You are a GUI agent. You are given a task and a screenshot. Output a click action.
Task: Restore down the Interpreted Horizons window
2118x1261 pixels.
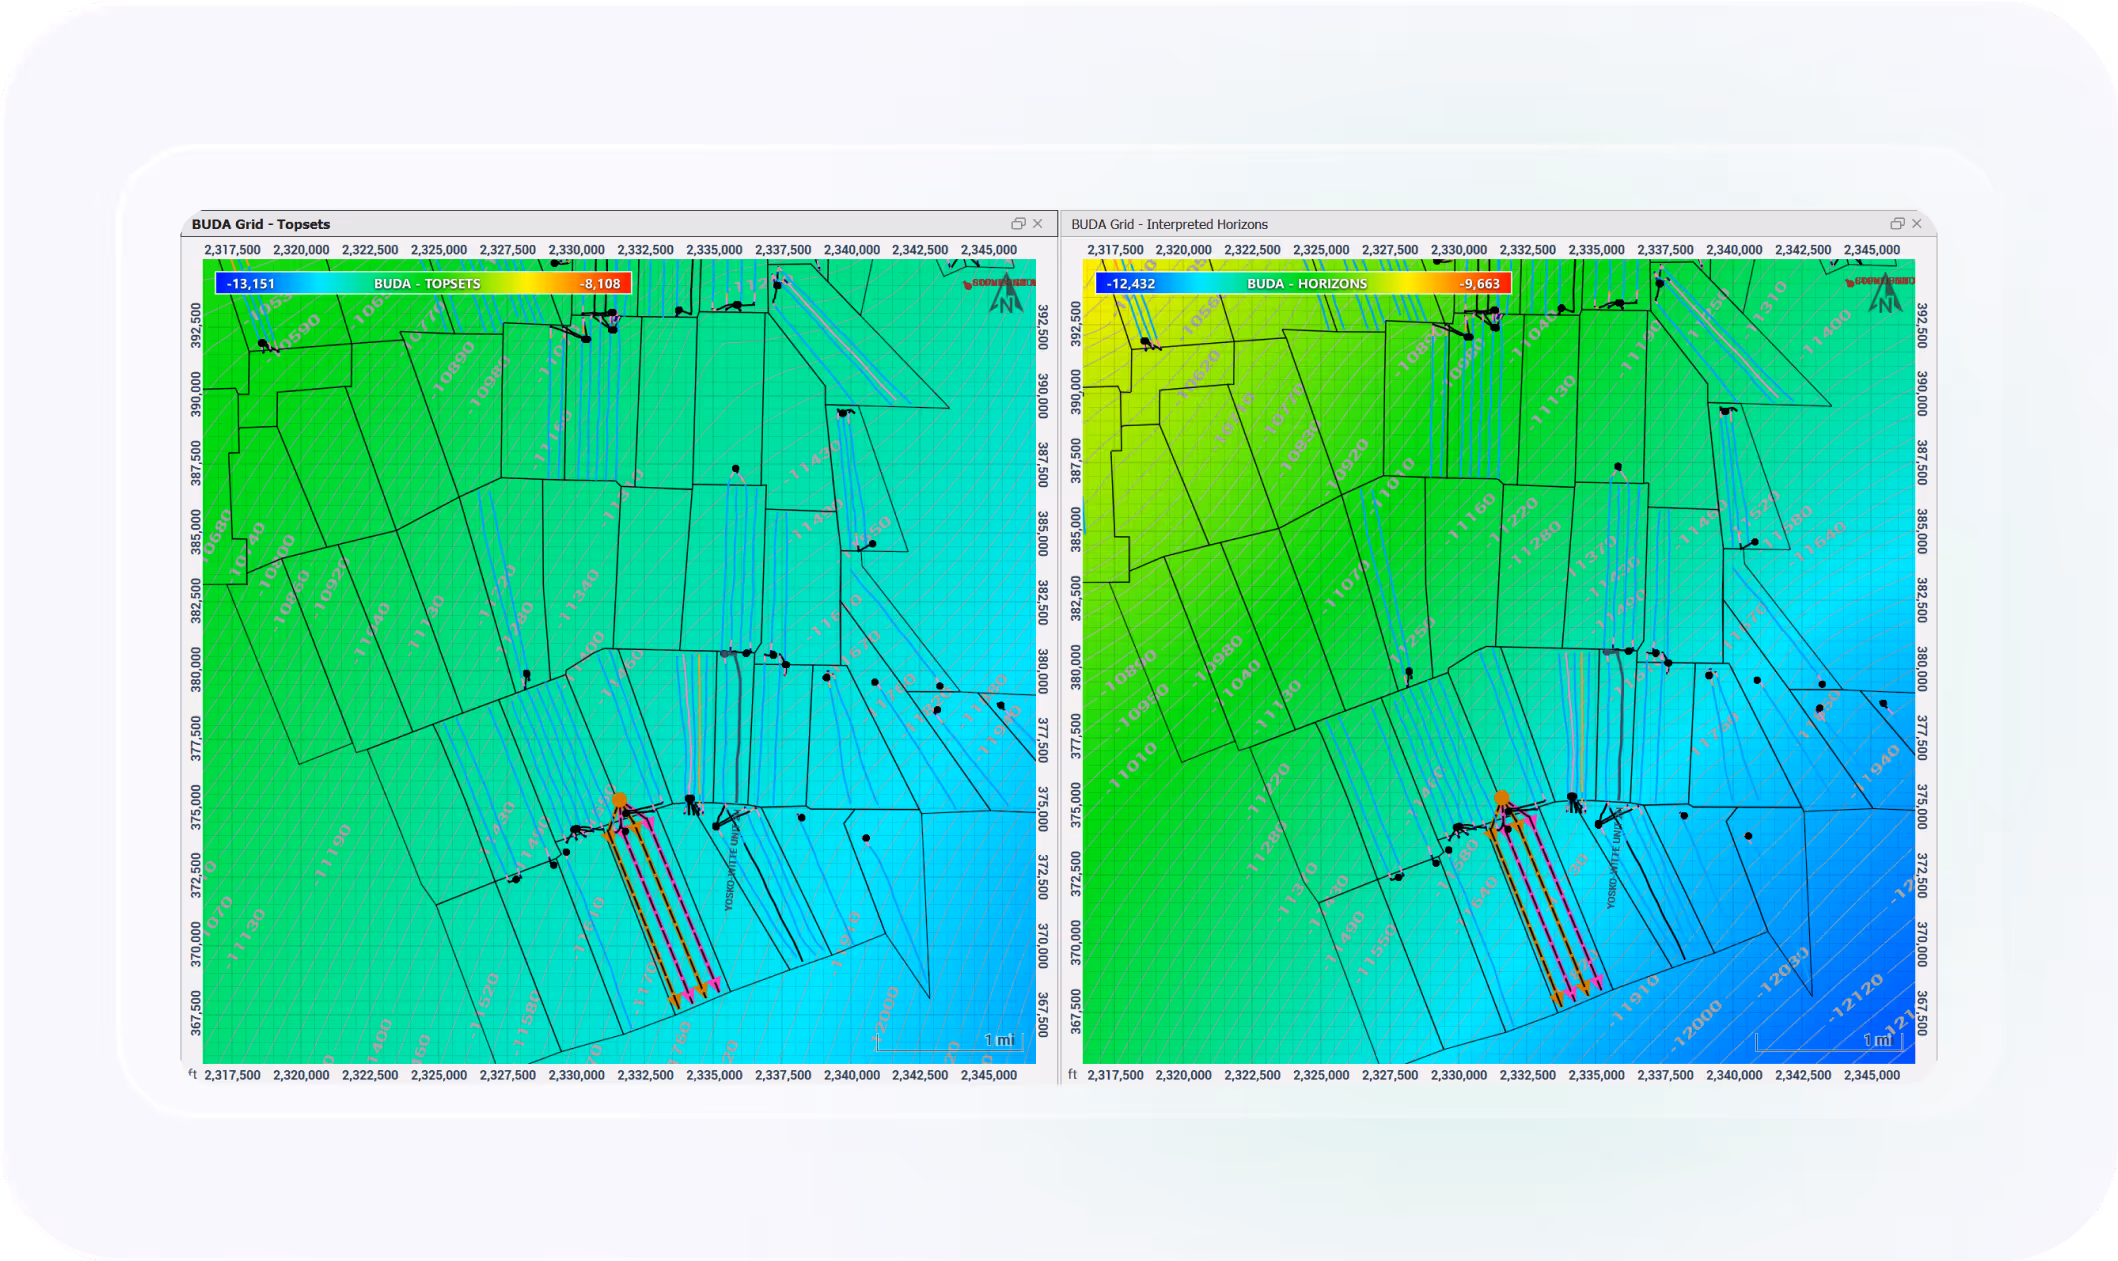click(1897, 224)
